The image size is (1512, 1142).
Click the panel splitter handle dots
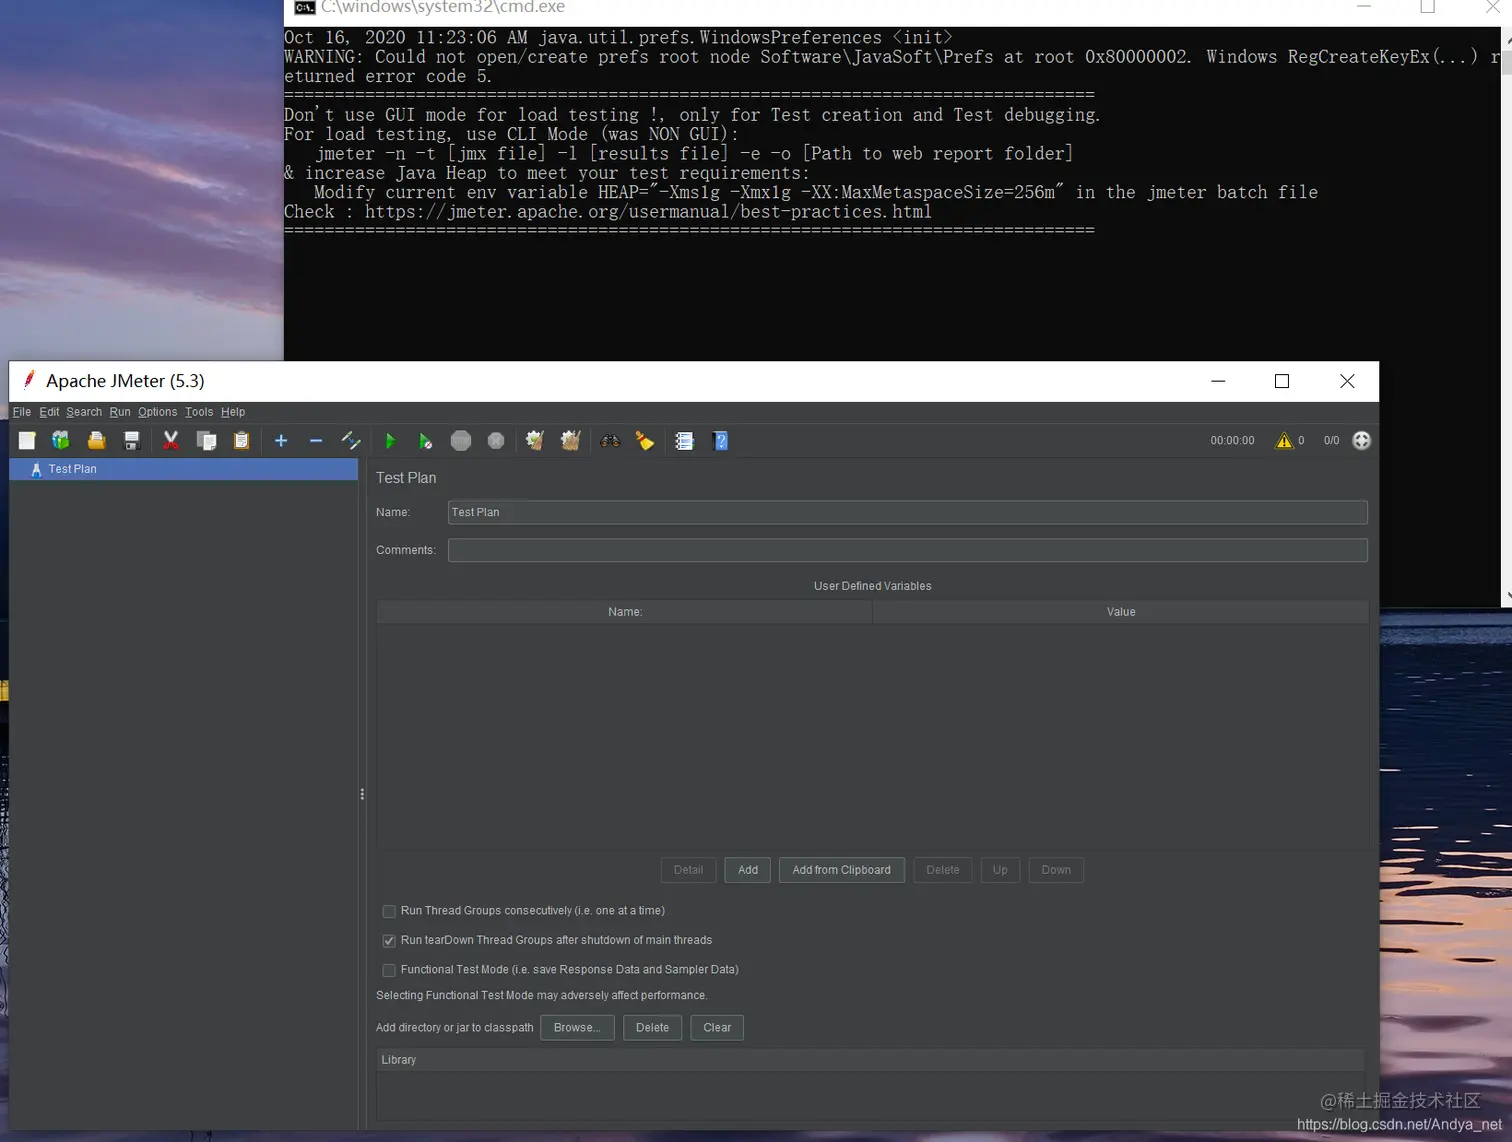tap(362, 794)
